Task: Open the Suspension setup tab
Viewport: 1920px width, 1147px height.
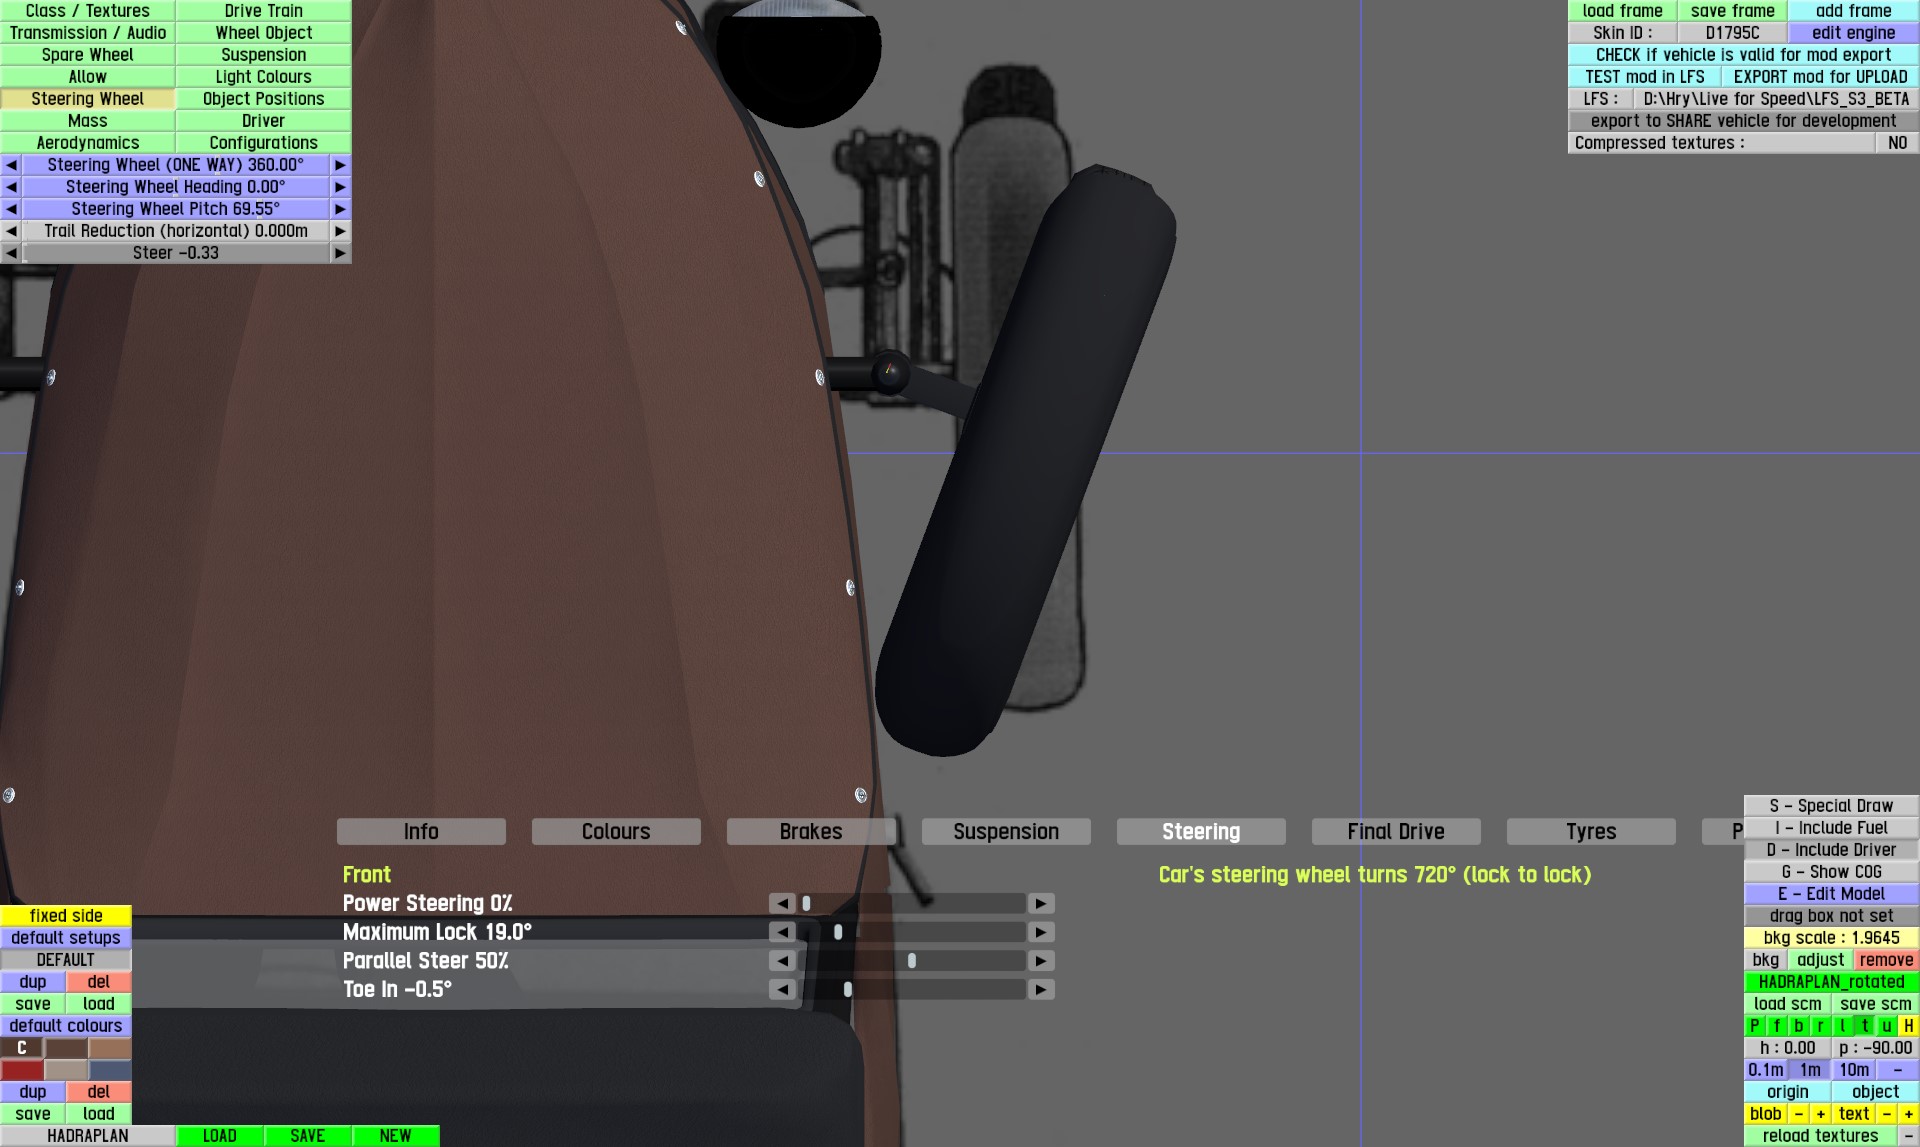Action: [x=1005, y=832]
